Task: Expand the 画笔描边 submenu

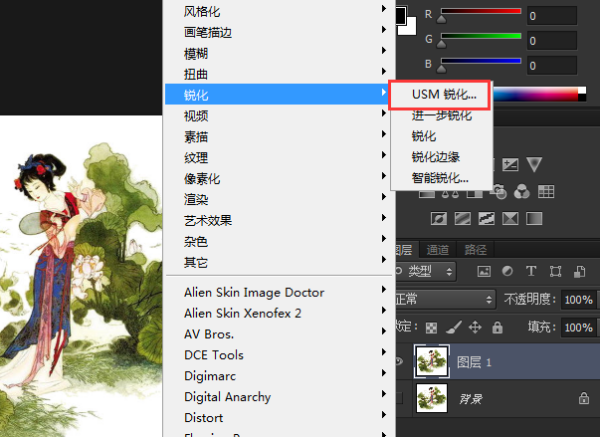Action: (280, 32)
